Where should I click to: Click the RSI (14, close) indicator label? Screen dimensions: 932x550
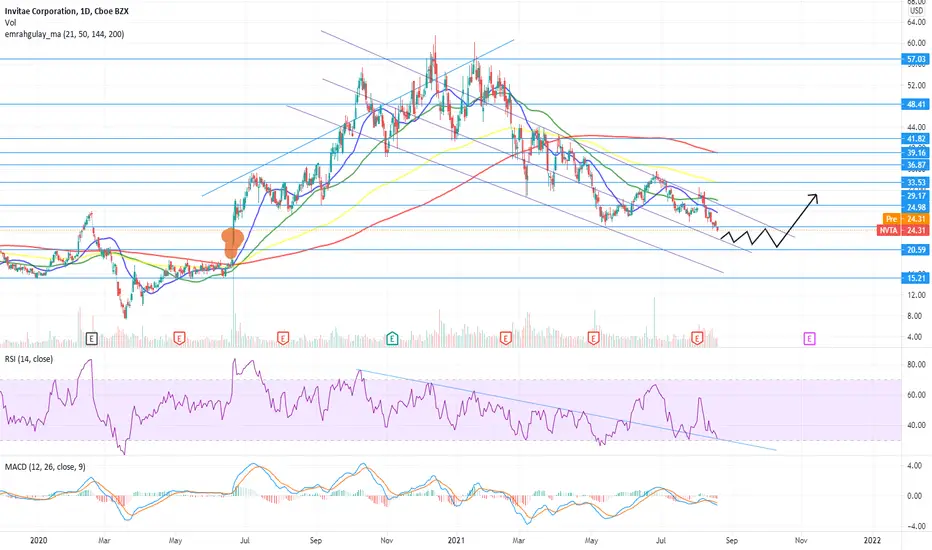coord(29,359)
